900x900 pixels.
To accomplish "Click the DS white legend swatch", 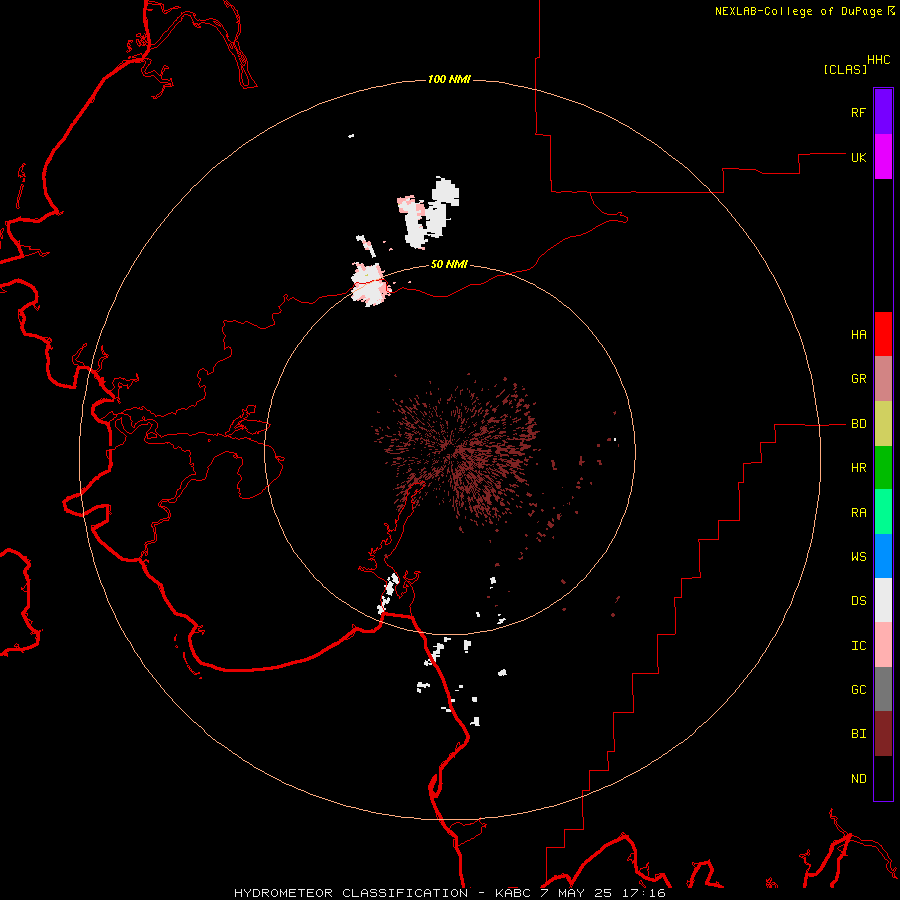I will pyautogui.click(x=883, y=600).
